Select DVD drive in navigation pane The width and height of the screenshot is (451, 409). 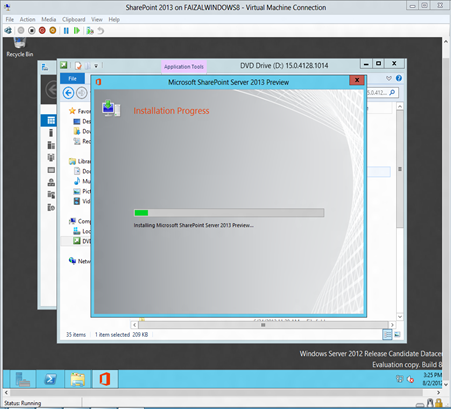(82, 241)
